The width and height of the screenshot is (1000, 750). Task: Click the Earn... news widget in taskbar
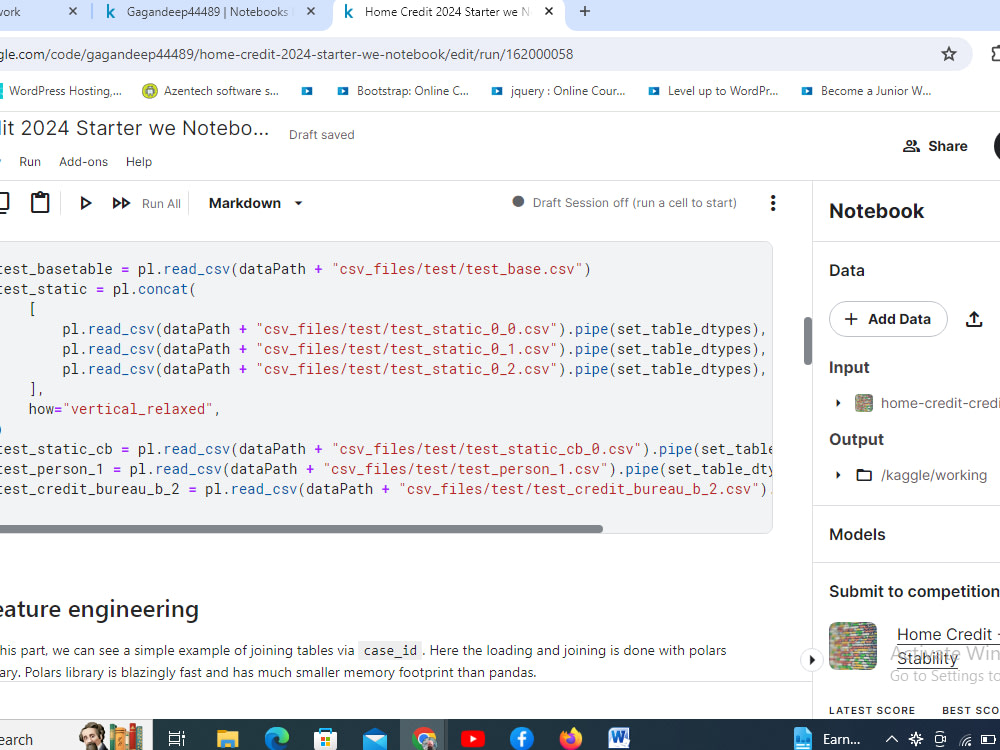click(828, 739)
